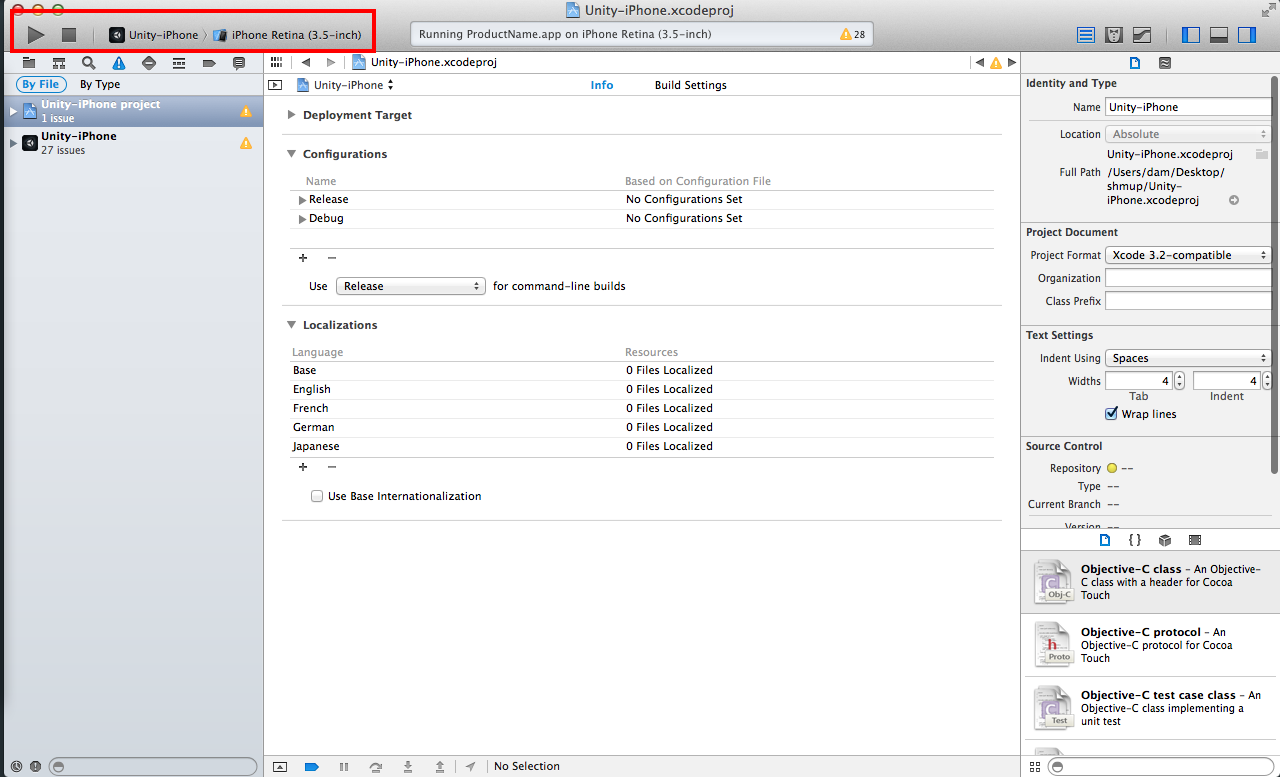Switch to the Assistant editor
This screenshot has height=777, width=1280.
tap(1114, 35)
